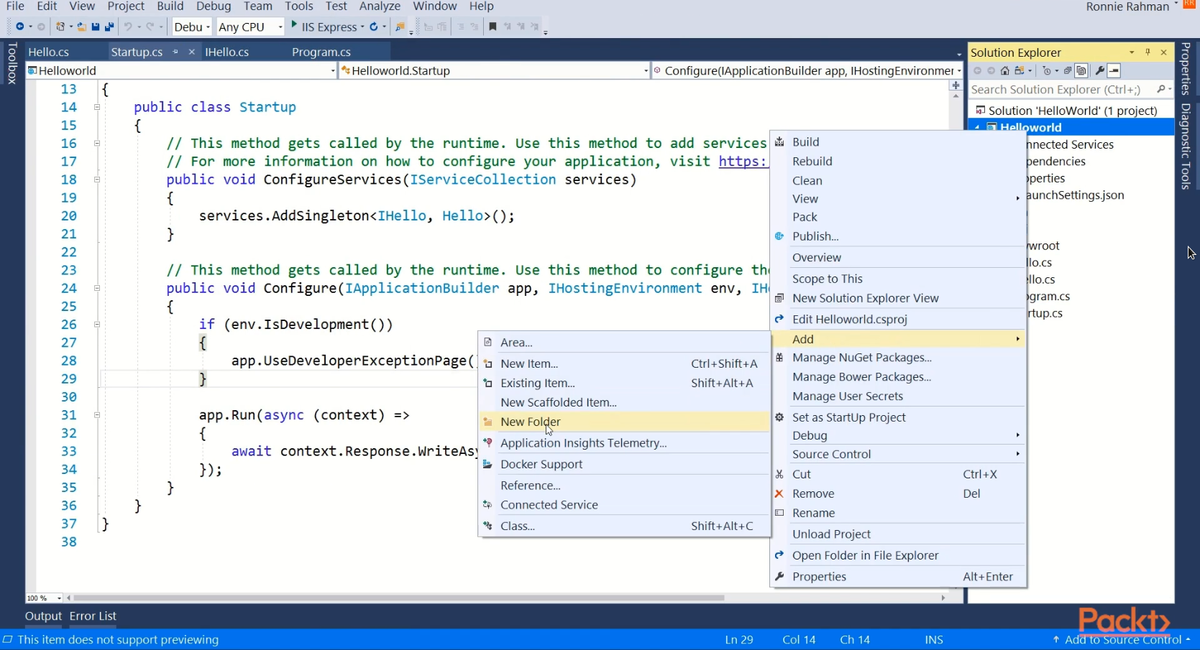Open the document tab overflow dropdown
This screenshot has height=650, width=1200.
click(959, 53)
